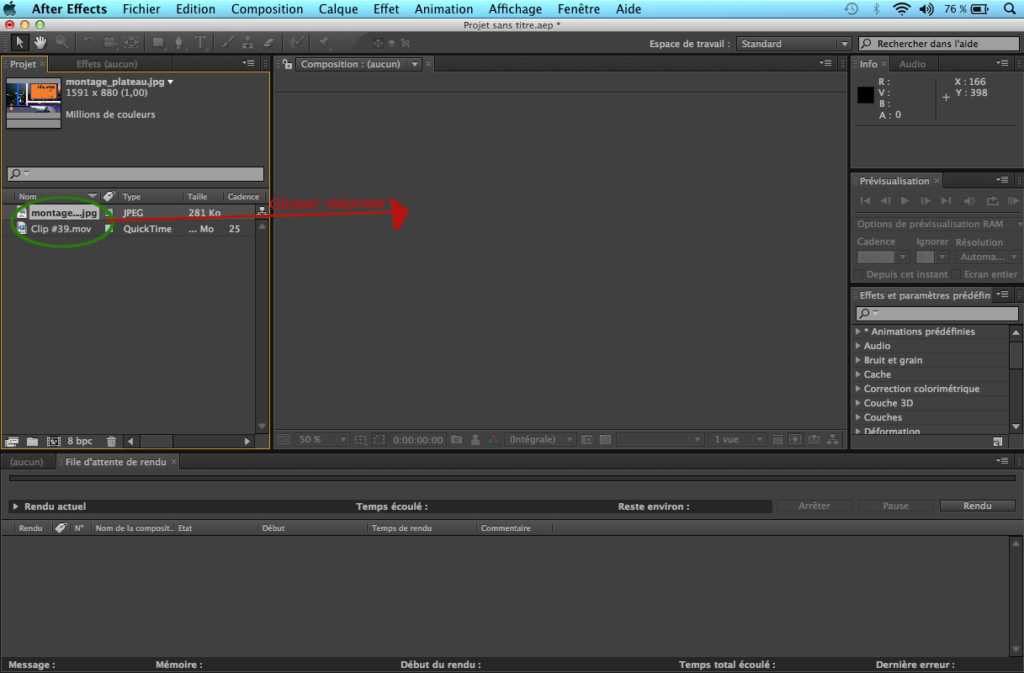Click the 8 bpc color depth indicator

coord(80,441)
